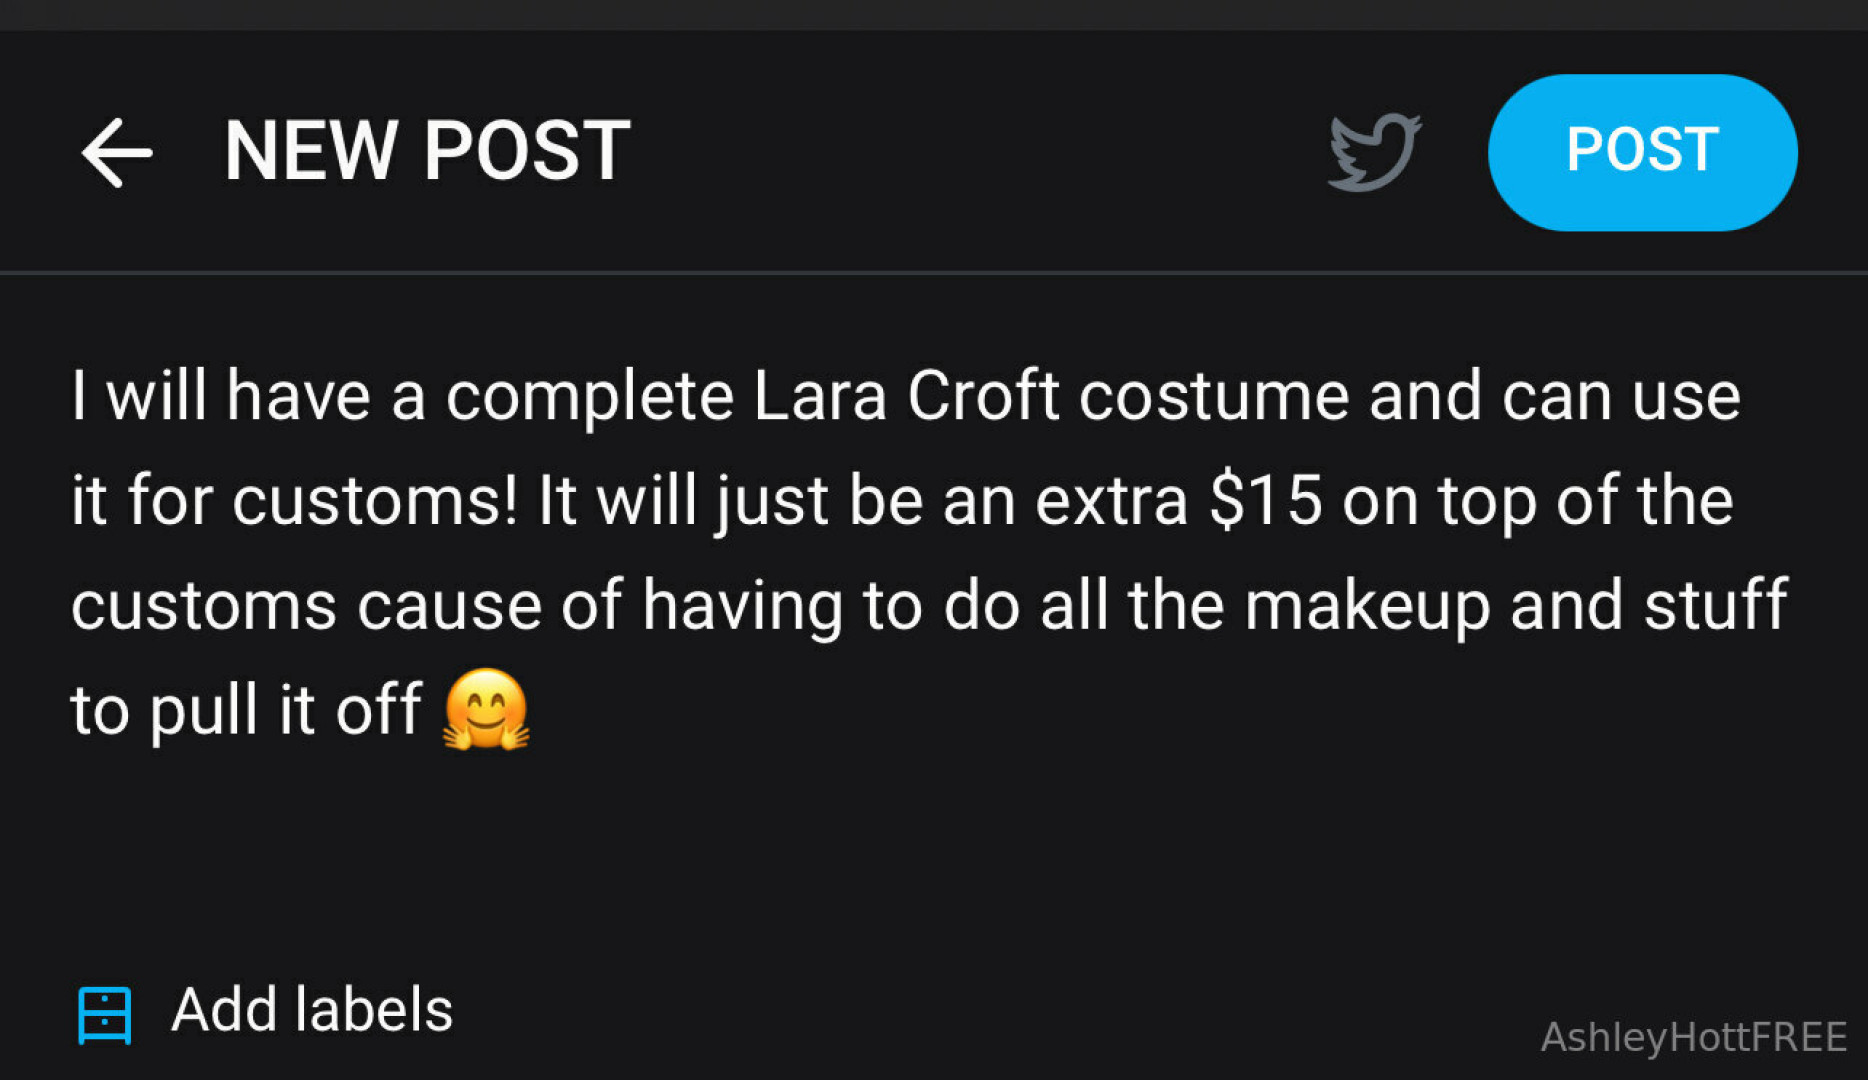Viewport: 1868px width, 1080px height.
Task: Go back using the left arrow
Action: [116, 153]
